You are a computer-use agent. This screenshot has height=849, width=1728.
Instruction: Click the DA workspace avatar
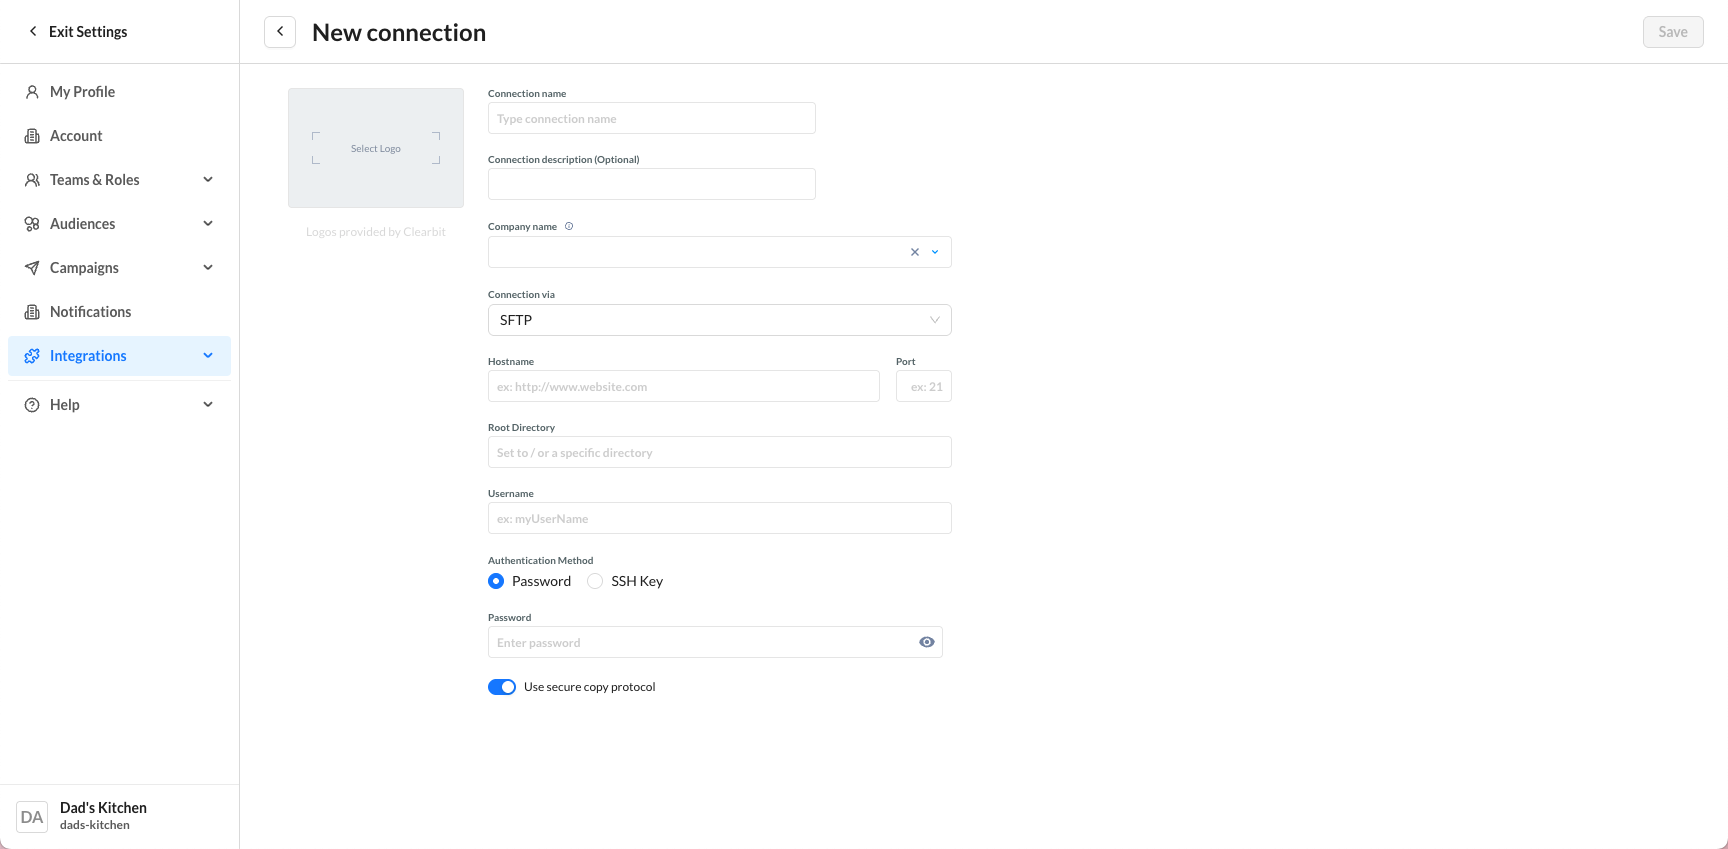click(x=32, y=817)
